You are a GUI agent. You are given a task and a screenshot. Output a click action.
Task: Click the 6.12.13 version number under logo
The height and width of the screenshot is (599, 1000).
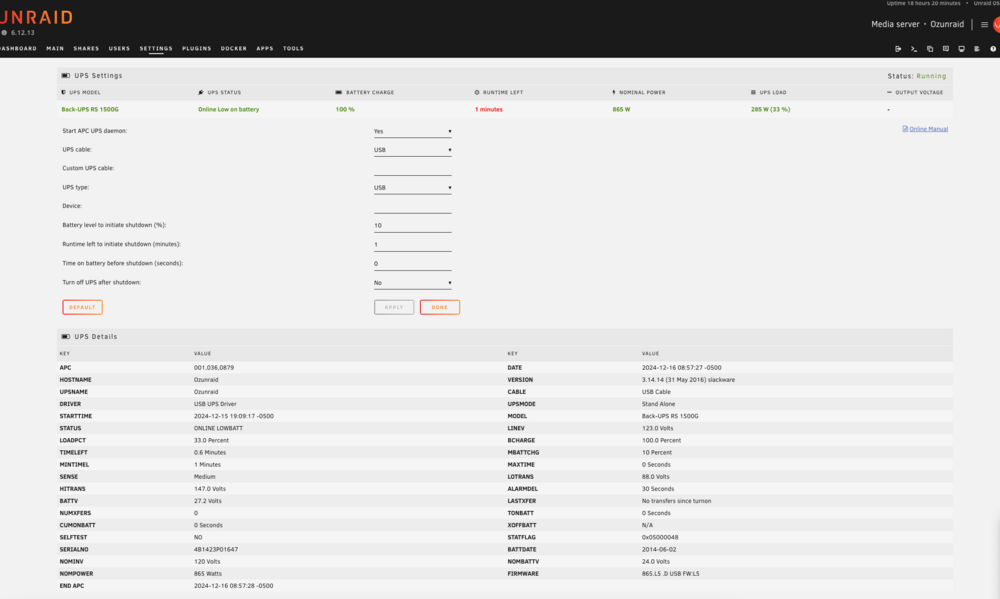tap(22, 33)
